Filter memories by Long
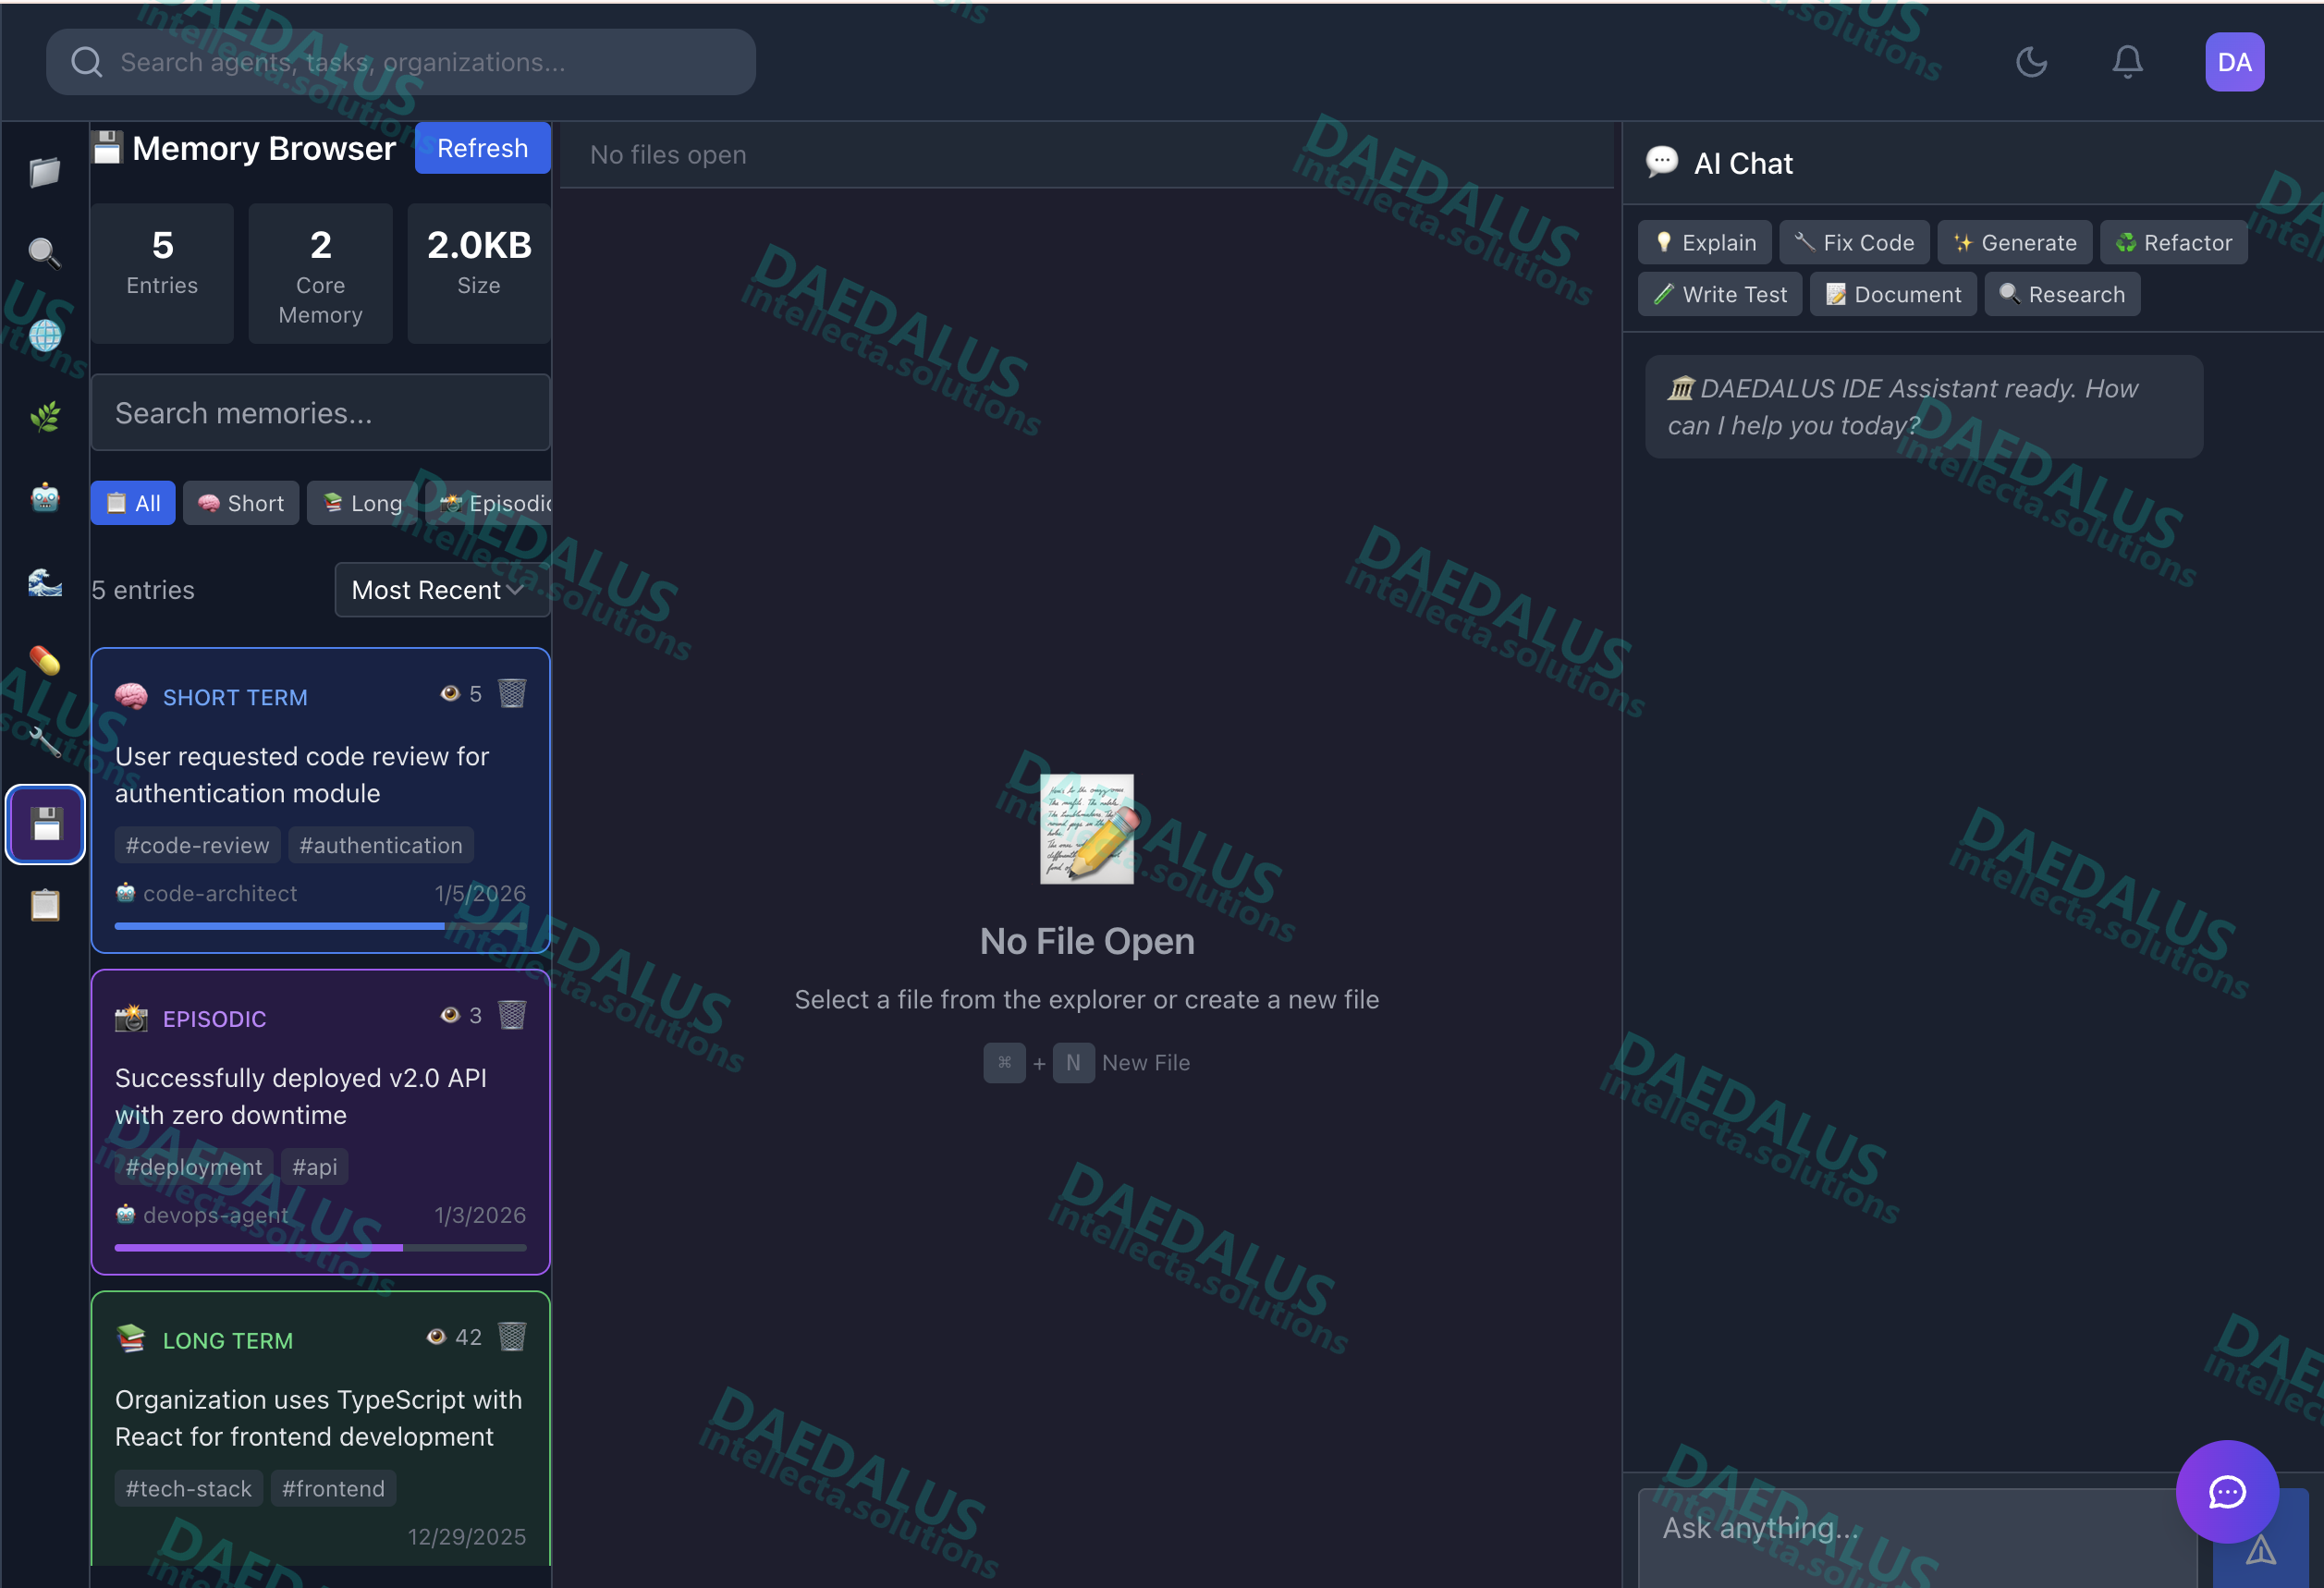 pos(363,503)
